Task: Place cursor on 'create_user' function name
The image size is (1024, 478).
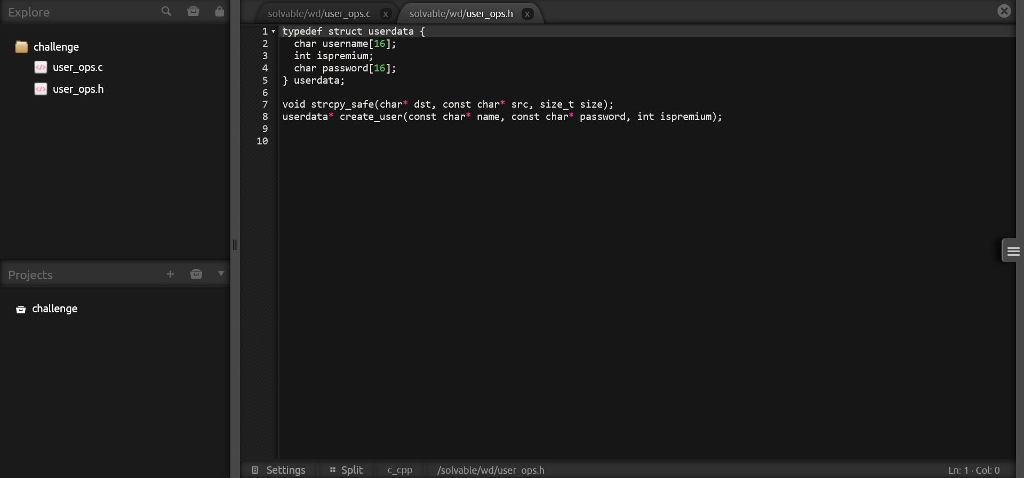Action: click(371, 117)
